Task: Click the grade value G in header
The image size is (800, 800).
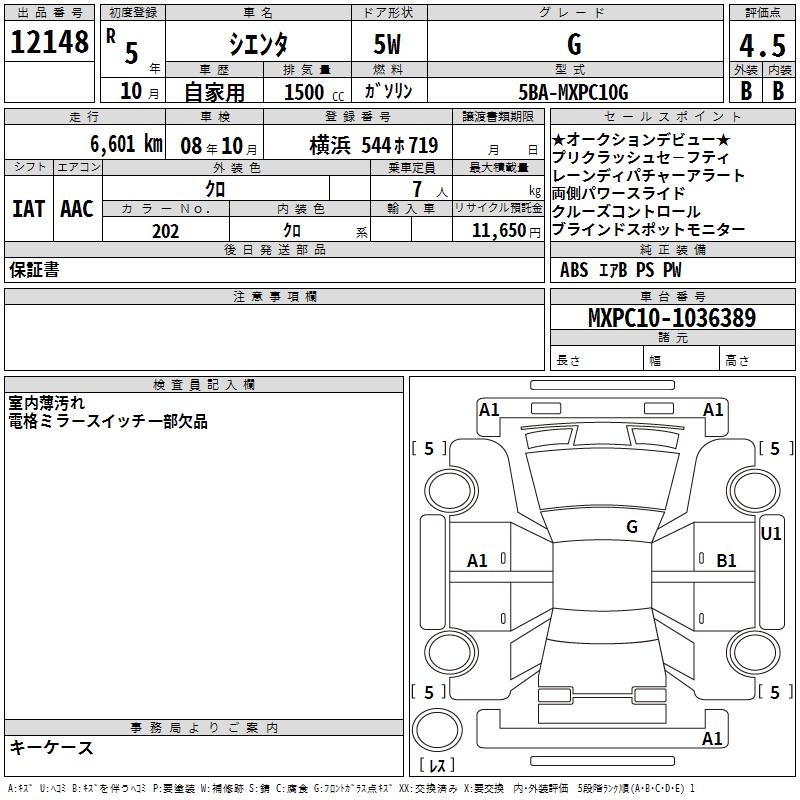Action: [574, 44]
